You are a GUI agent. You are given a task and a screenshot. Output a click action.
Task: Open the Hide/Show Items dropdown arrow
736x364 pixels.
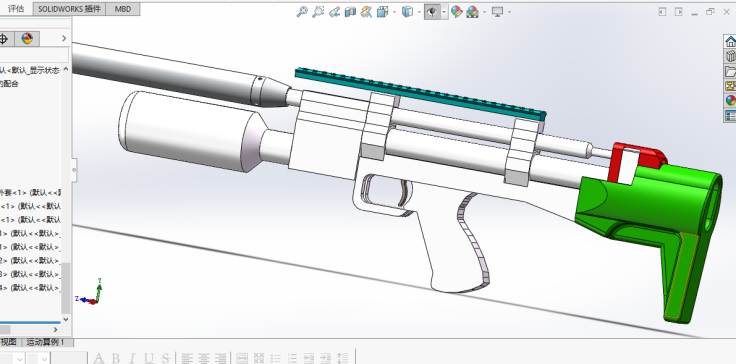coord(444,12)
